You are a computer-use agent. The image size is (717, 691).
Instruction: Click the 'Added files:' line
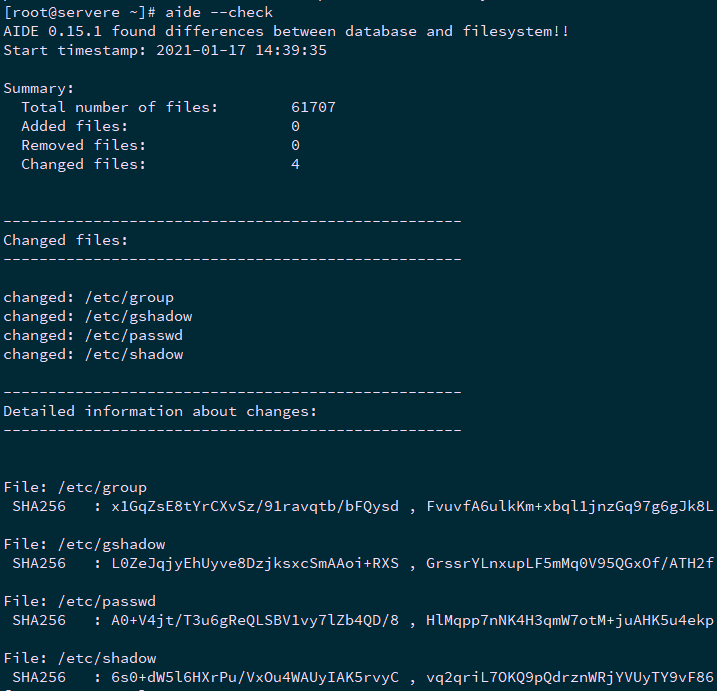(x=75, y=126)
